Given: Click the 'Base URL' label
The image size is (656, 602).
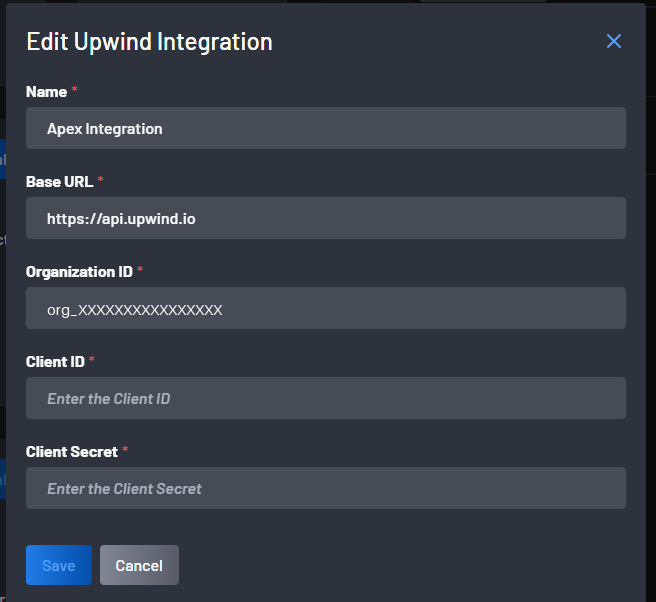Looking at the screenshot, I should click(x=59, y=182).
